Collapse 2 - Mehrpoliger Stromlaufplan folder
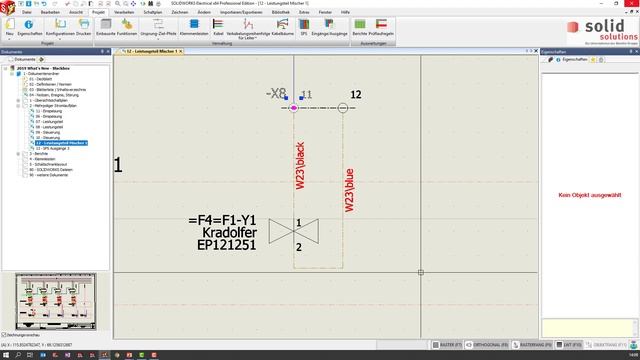 pyautogui.click(x=18, y=105)
